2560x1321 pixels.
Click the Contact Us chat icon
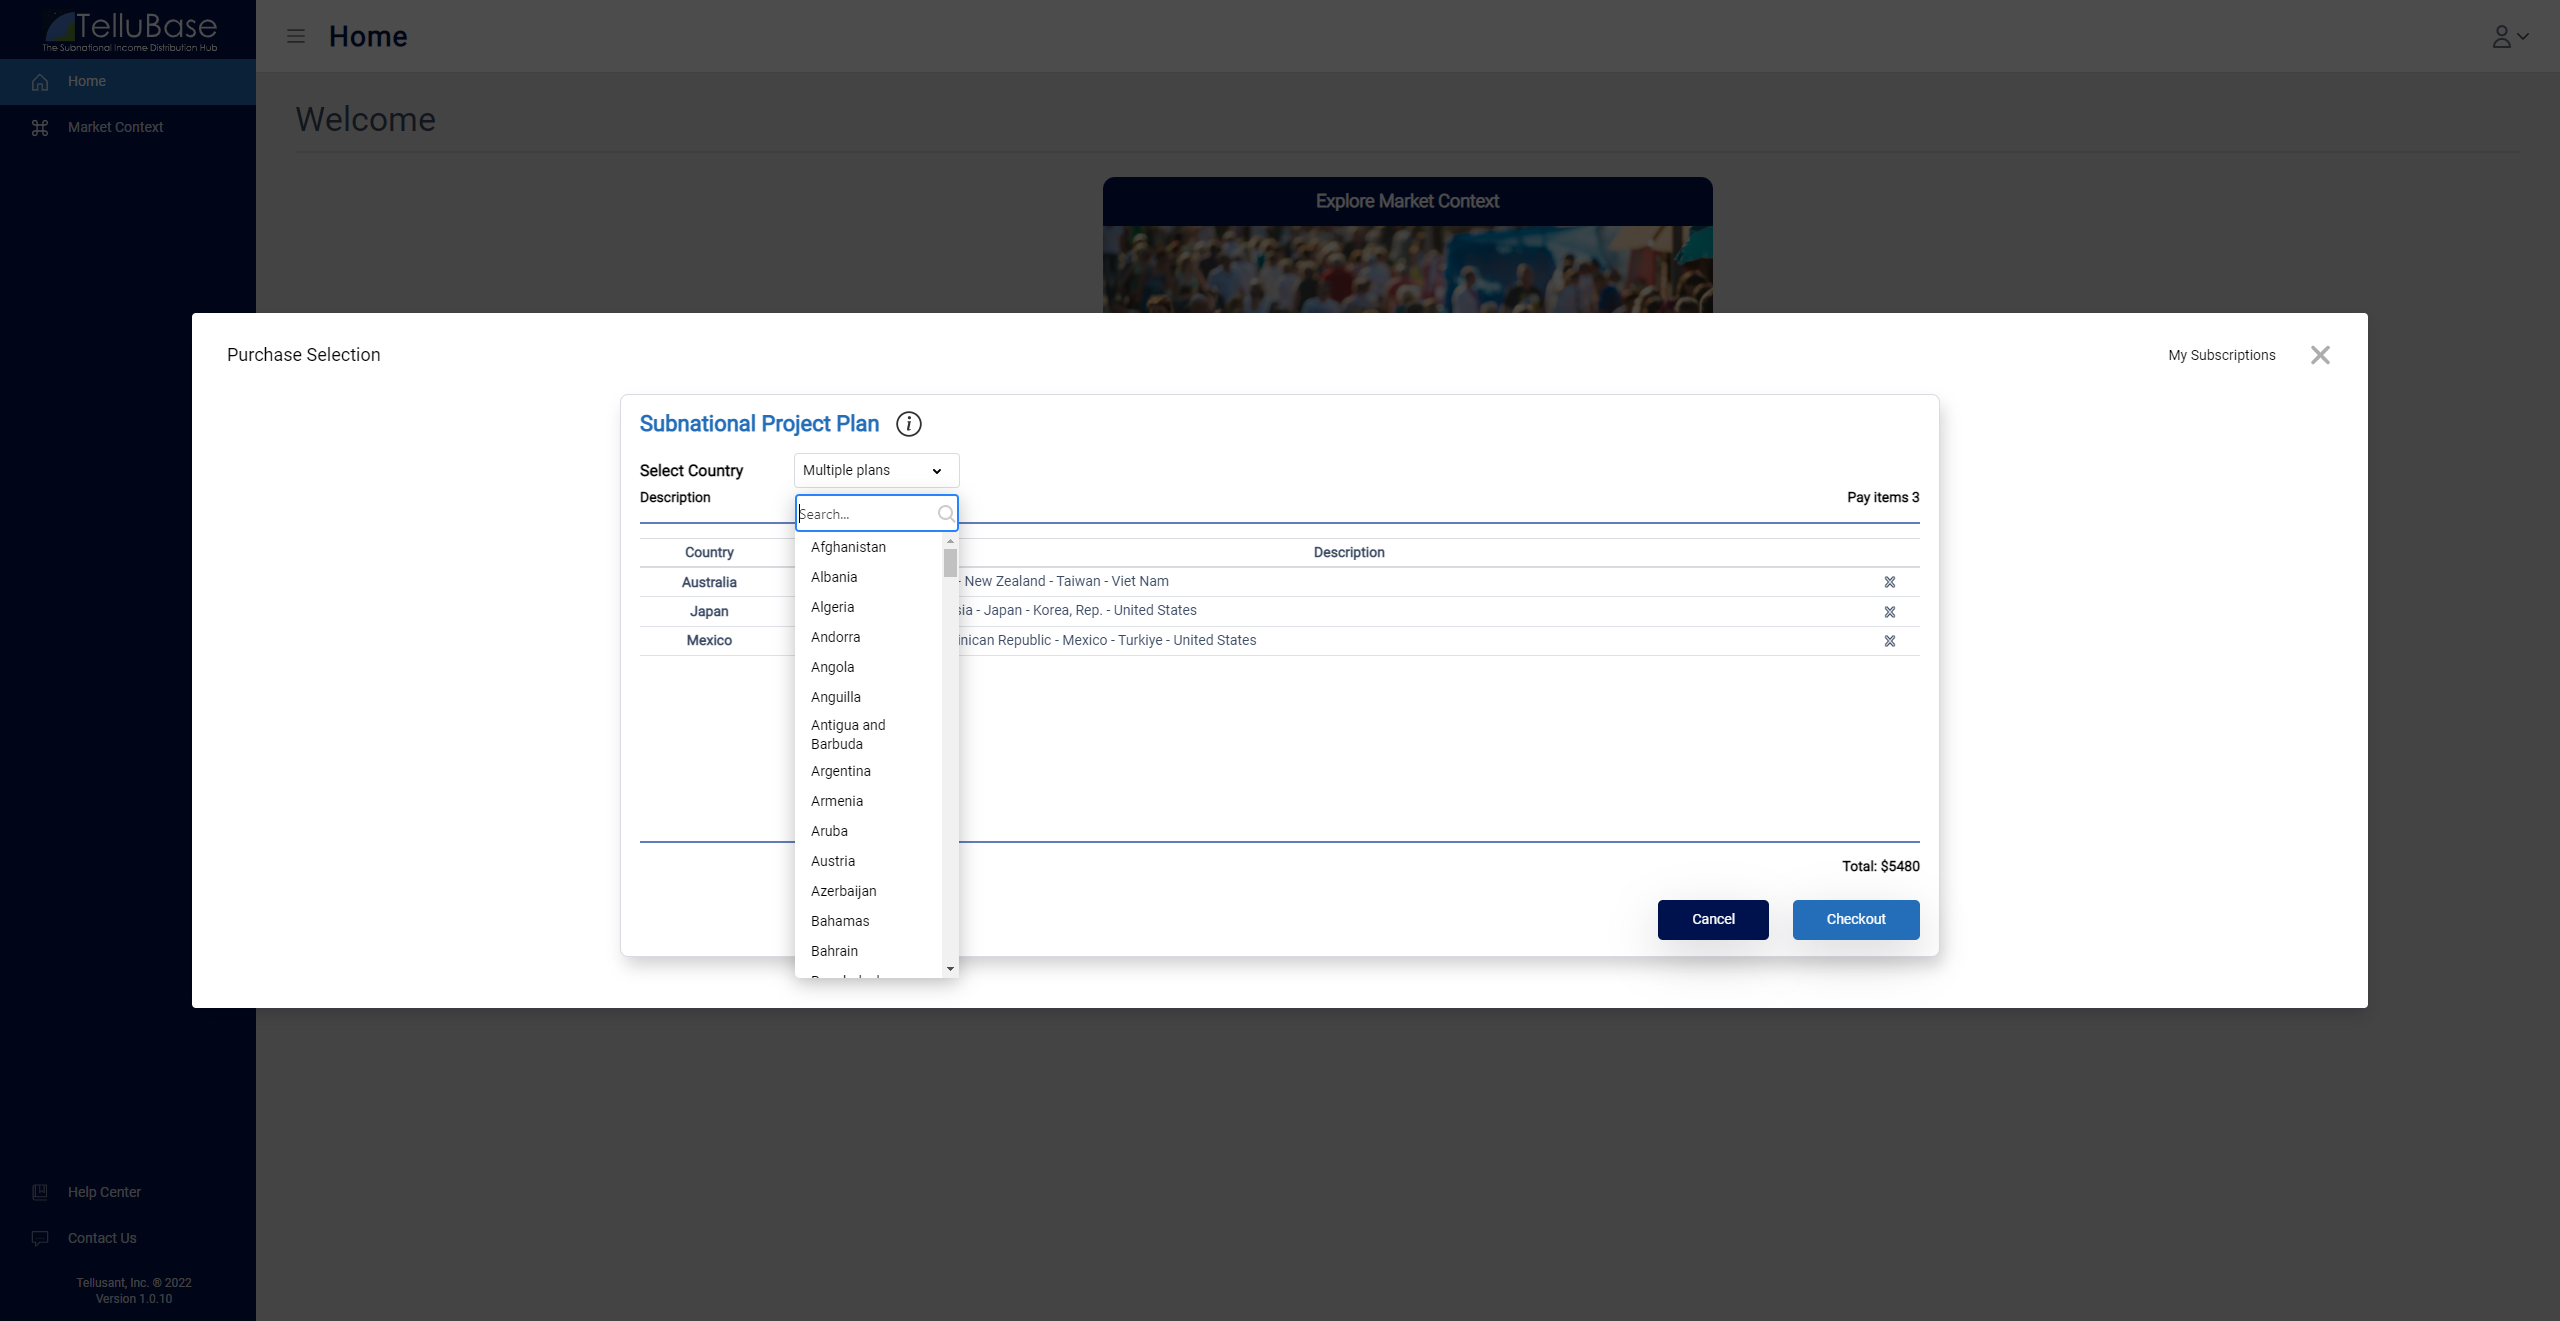(40, 1238)
